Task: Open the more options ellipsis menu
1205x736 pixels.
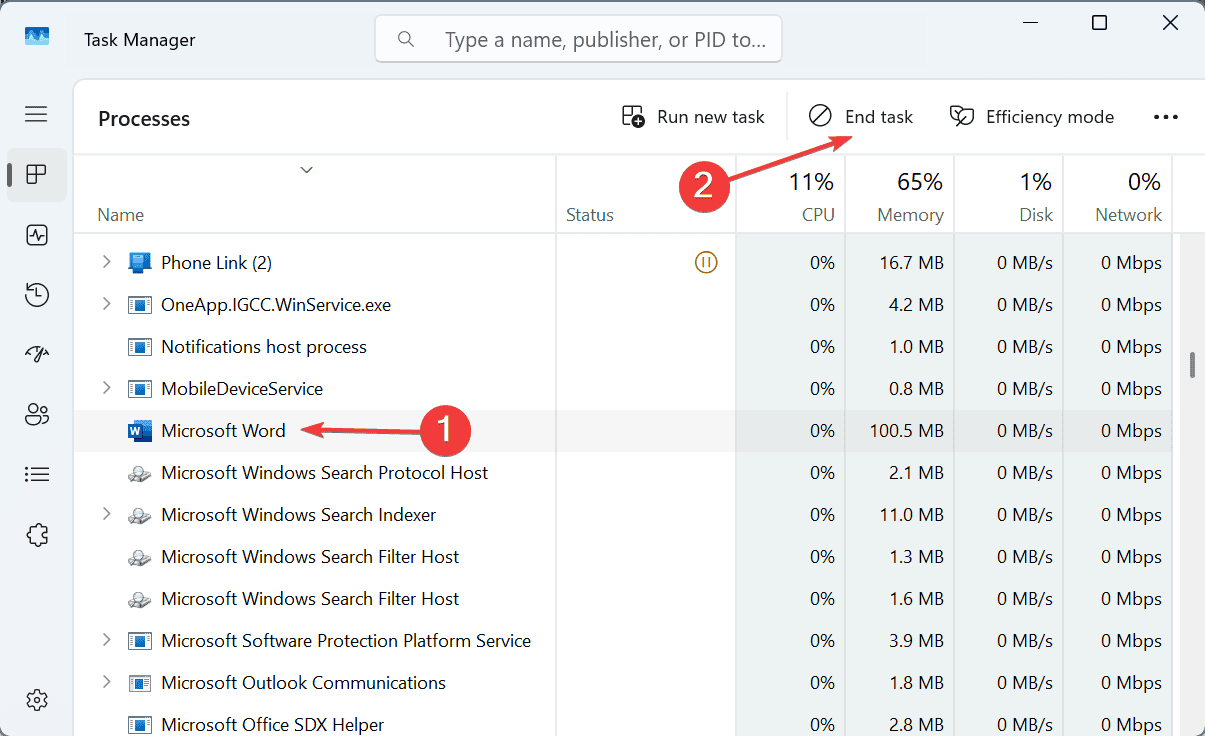Action: click(1166, 117)
